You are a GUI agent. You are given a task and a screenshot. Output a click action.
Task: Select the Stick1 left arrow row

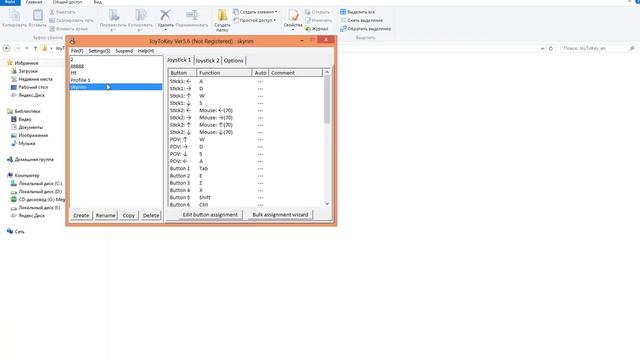point(246,81)
